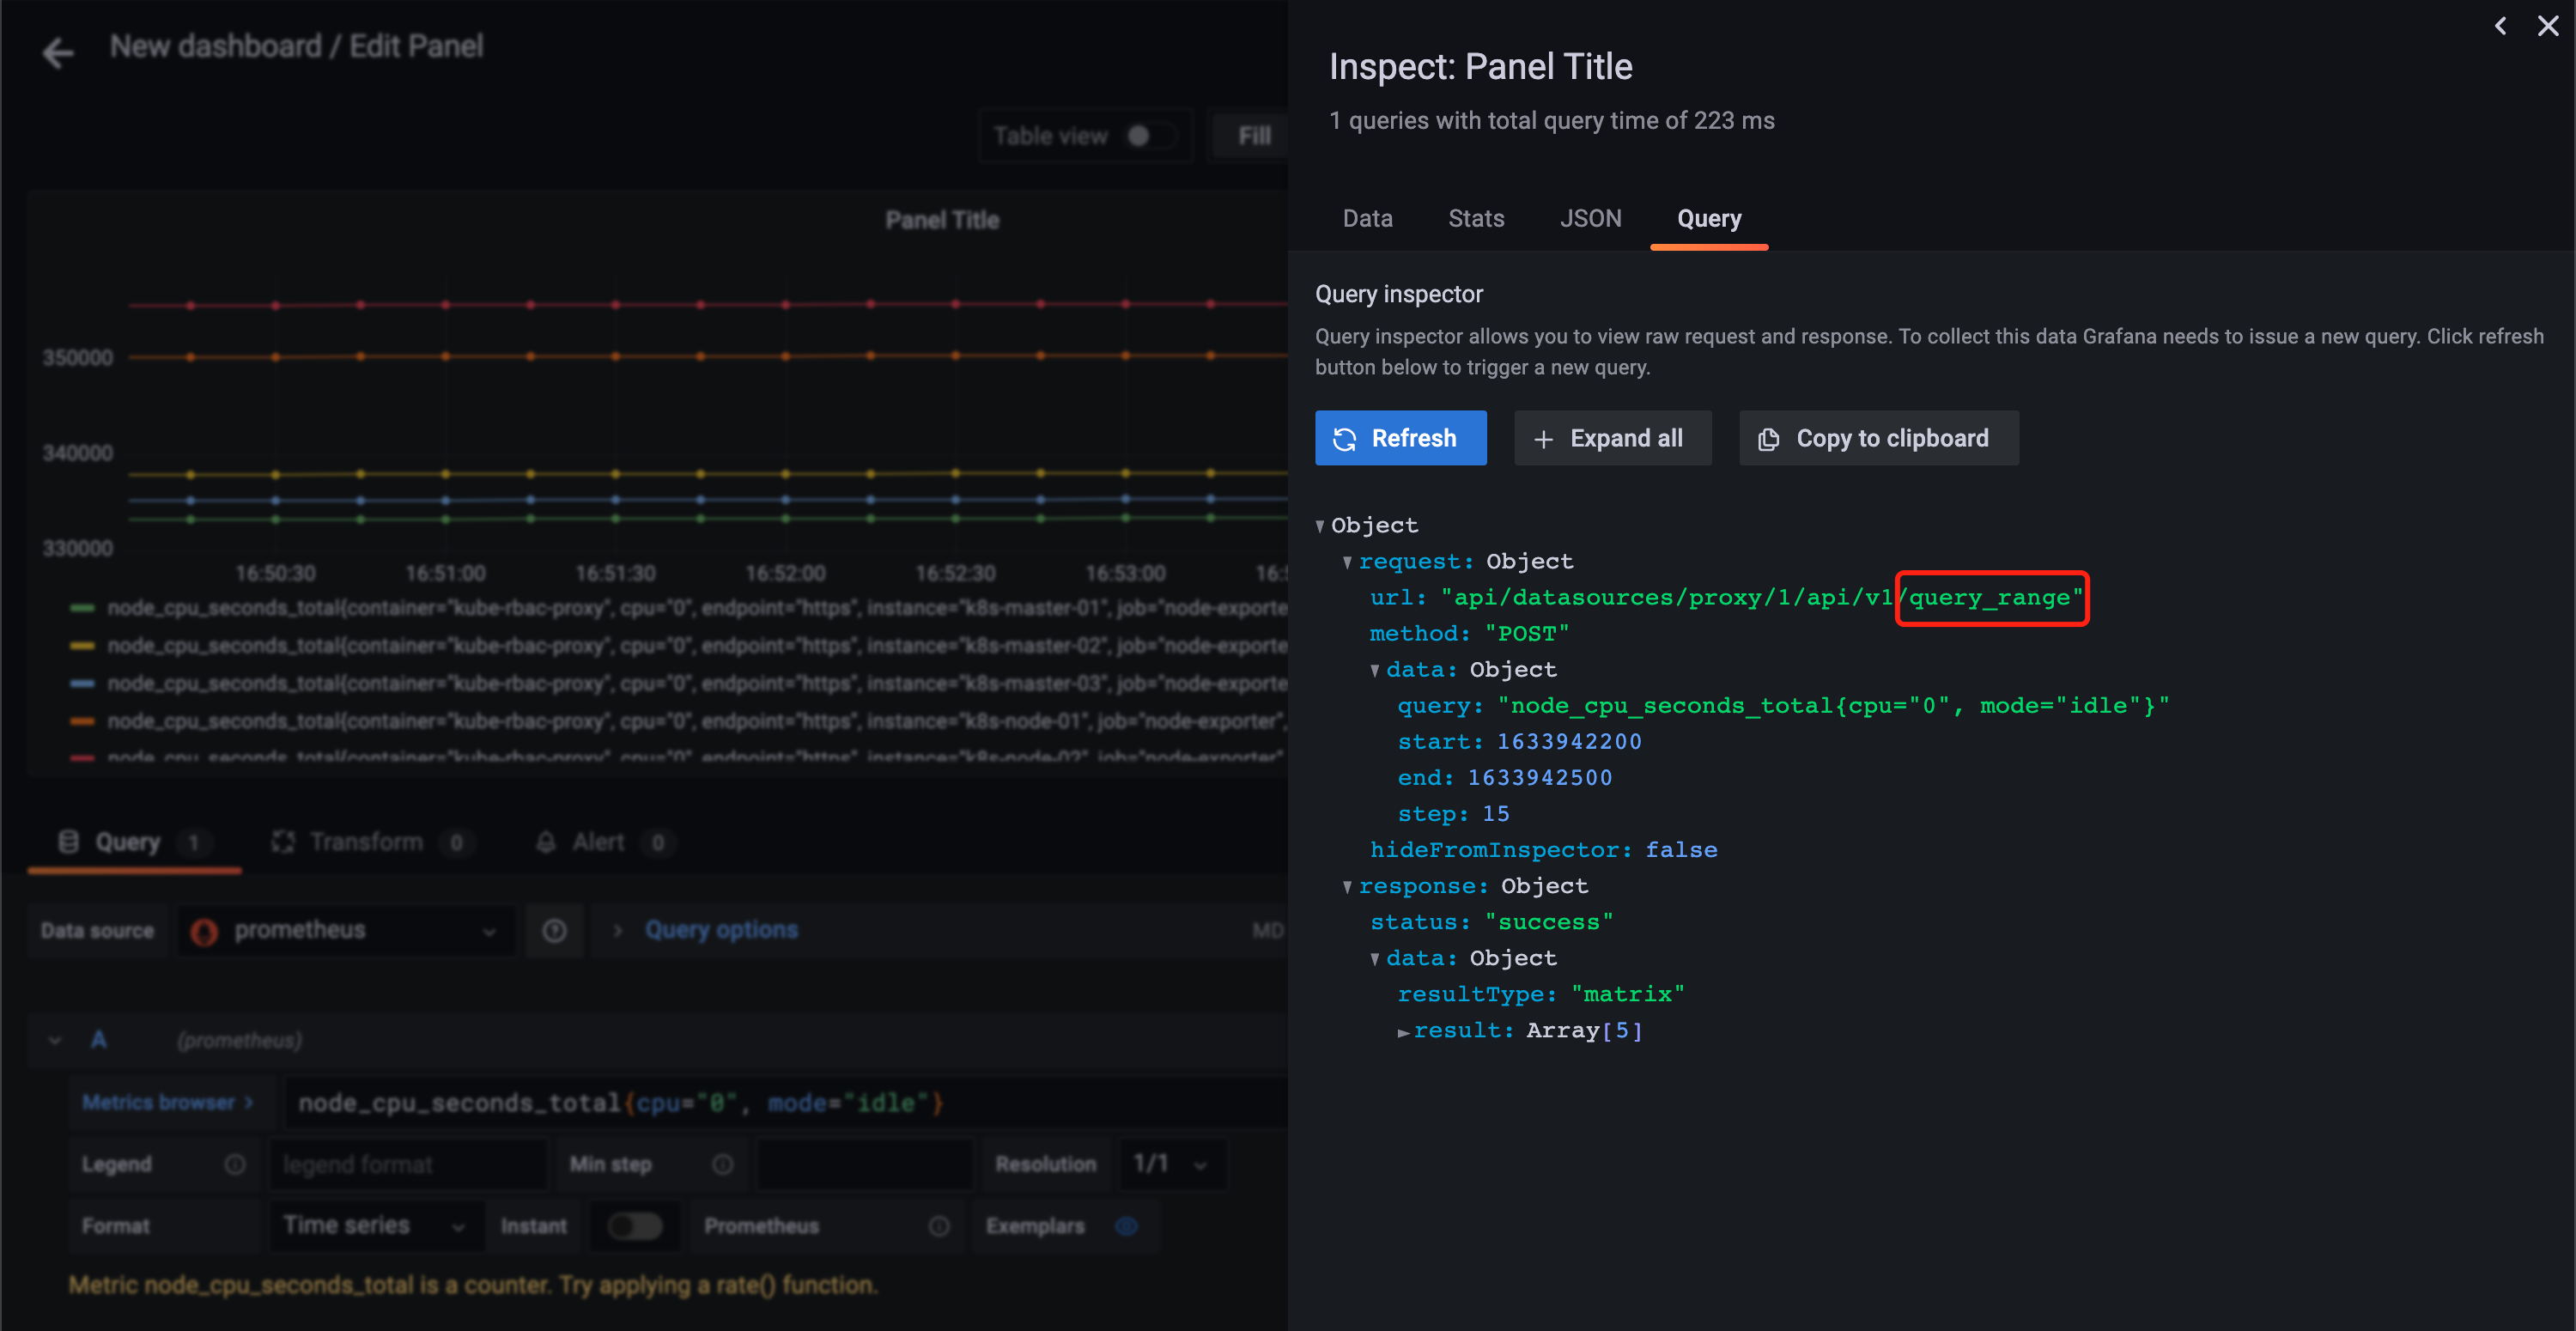Click Expand all button

point(1612,438)
